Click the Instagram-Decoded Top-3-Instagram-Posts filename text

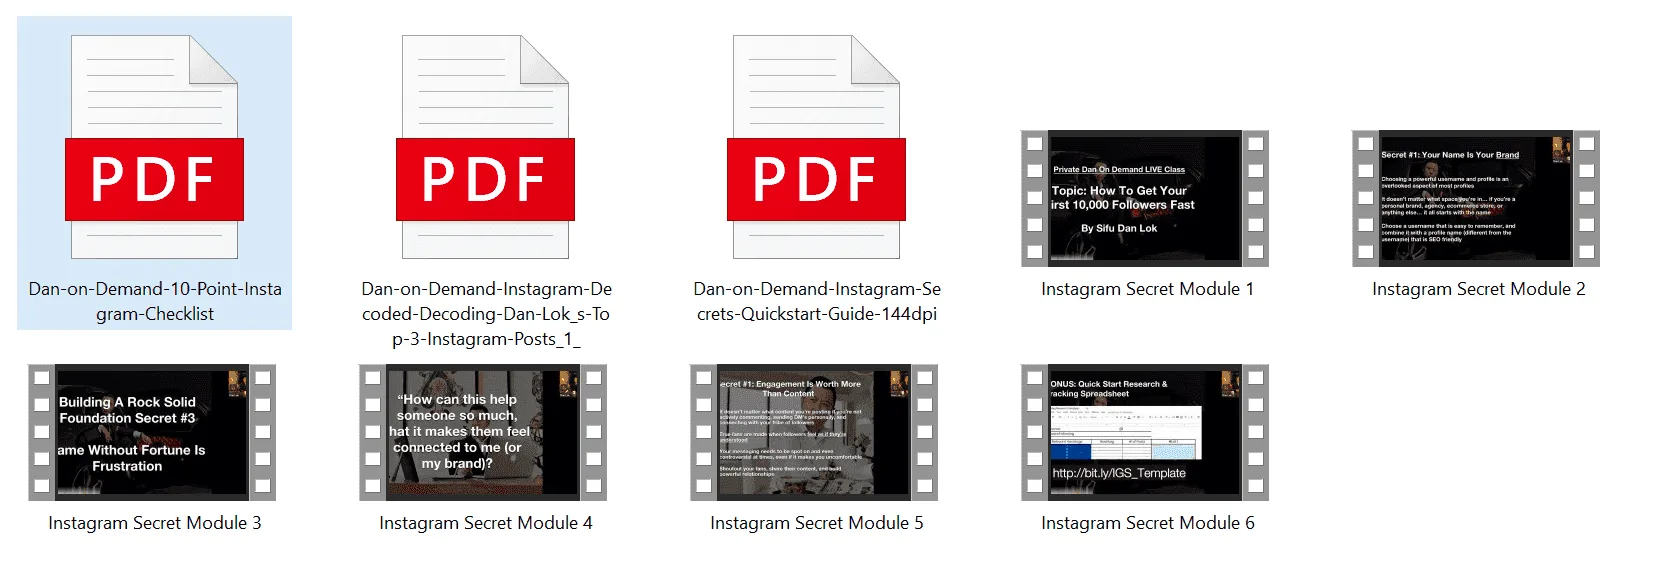[x=486, y=314]
